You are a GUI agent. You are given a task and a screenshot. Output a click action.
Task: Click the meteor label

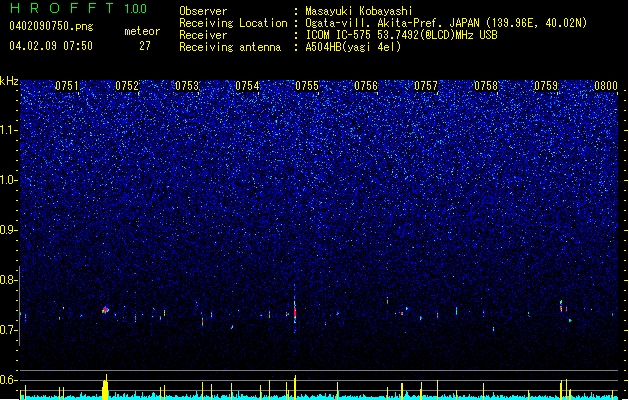click(x=142, y=31)
